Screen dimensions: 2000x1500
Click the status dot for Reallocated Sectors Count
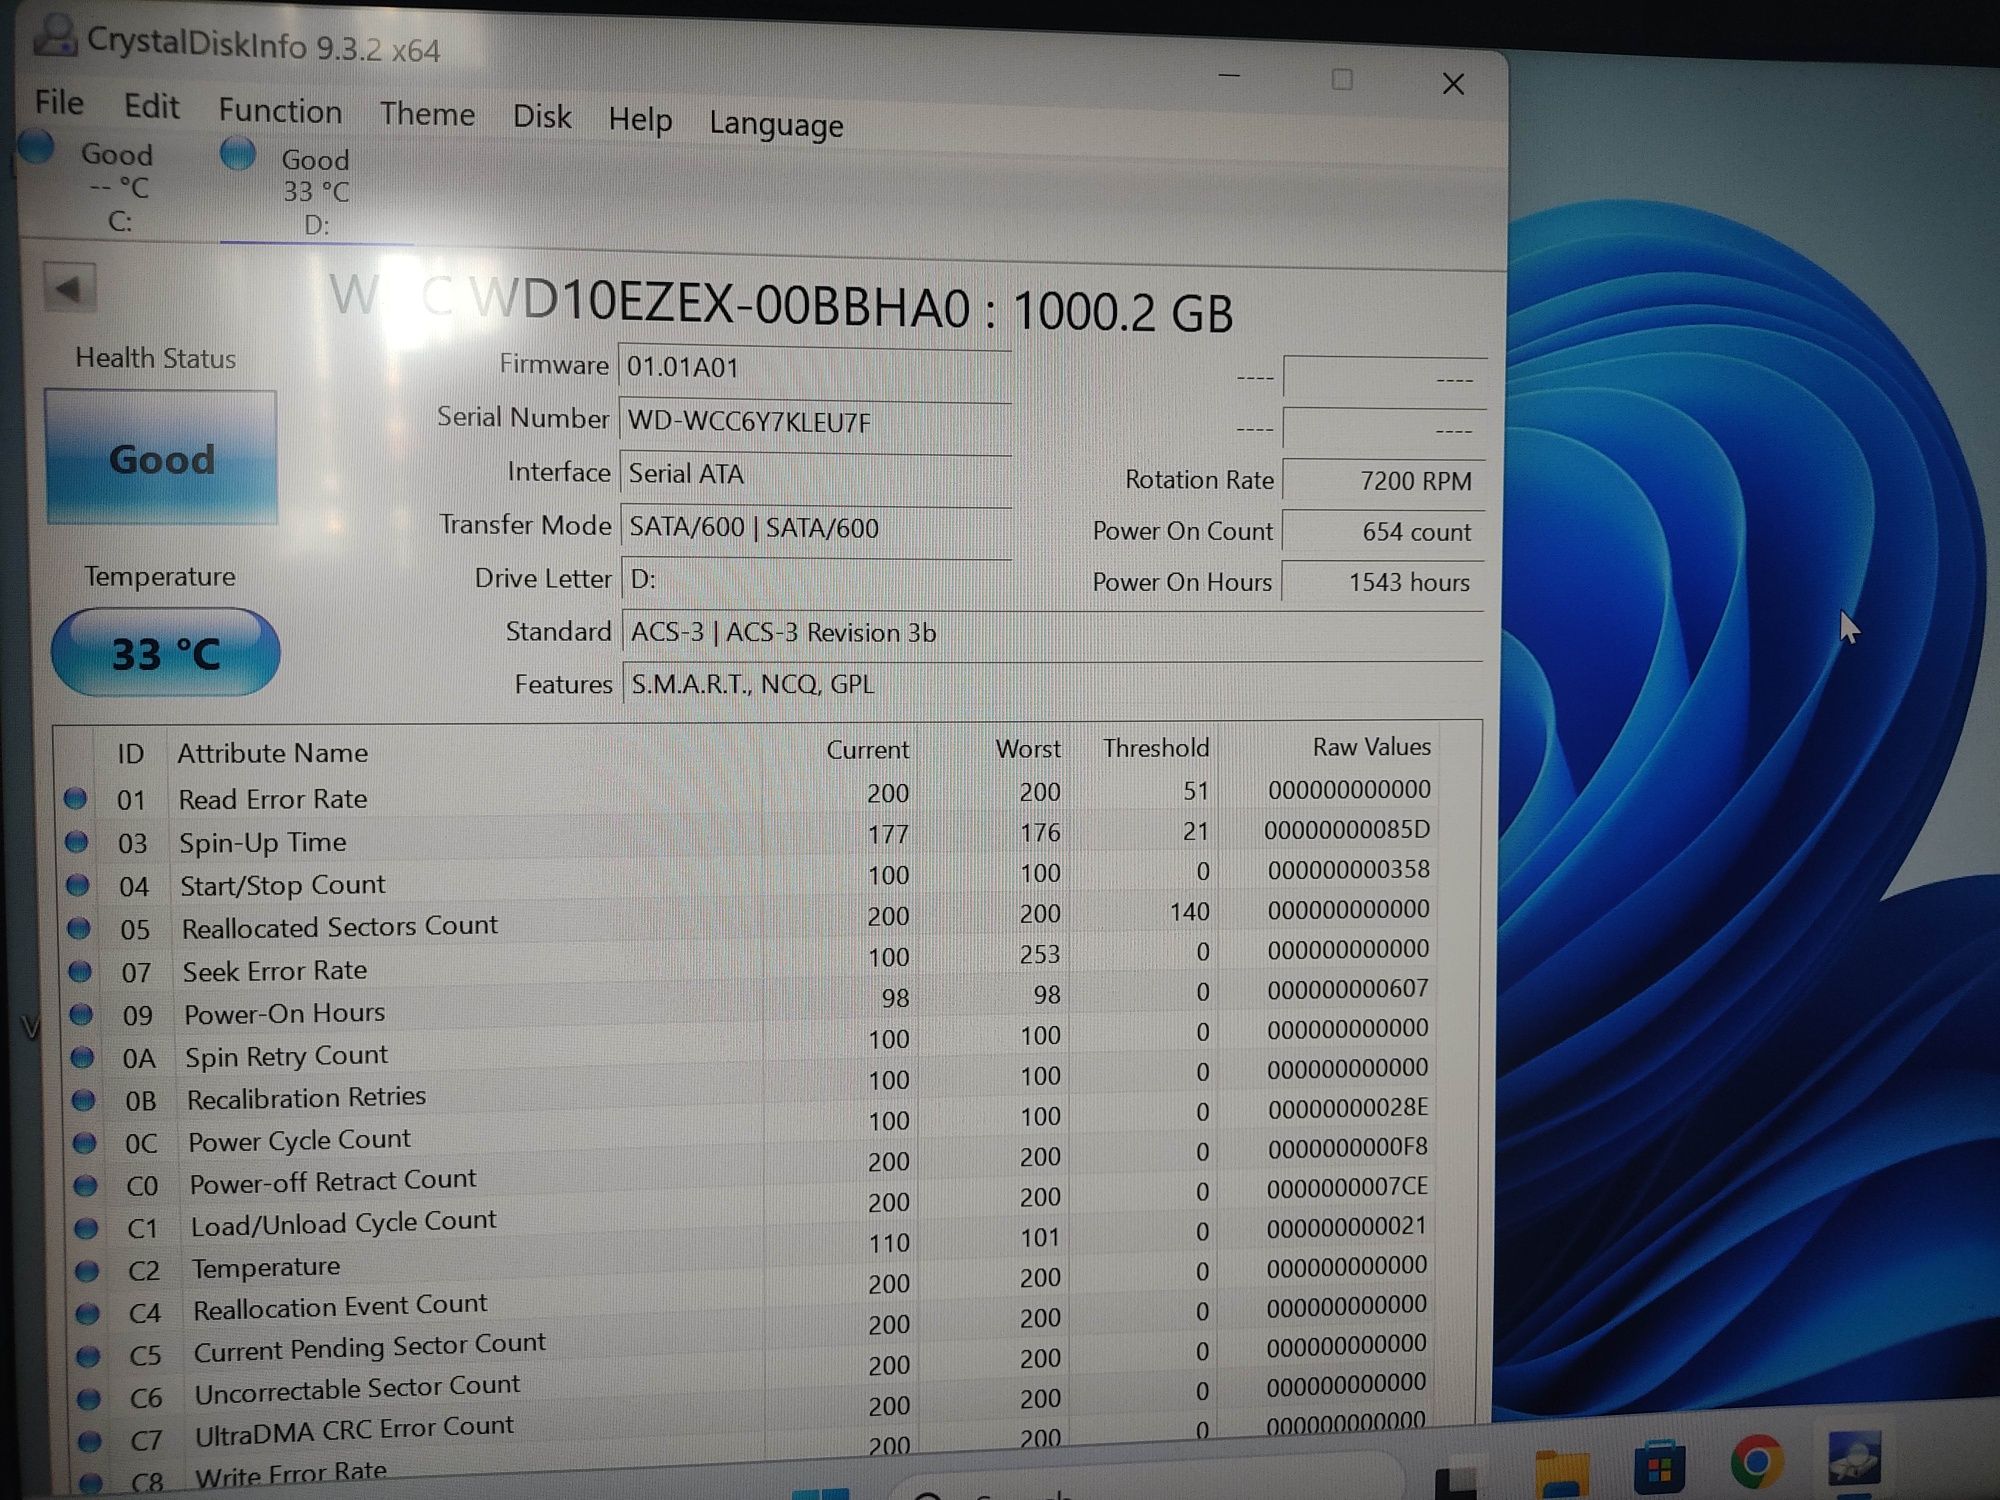(x=78, y=927)
